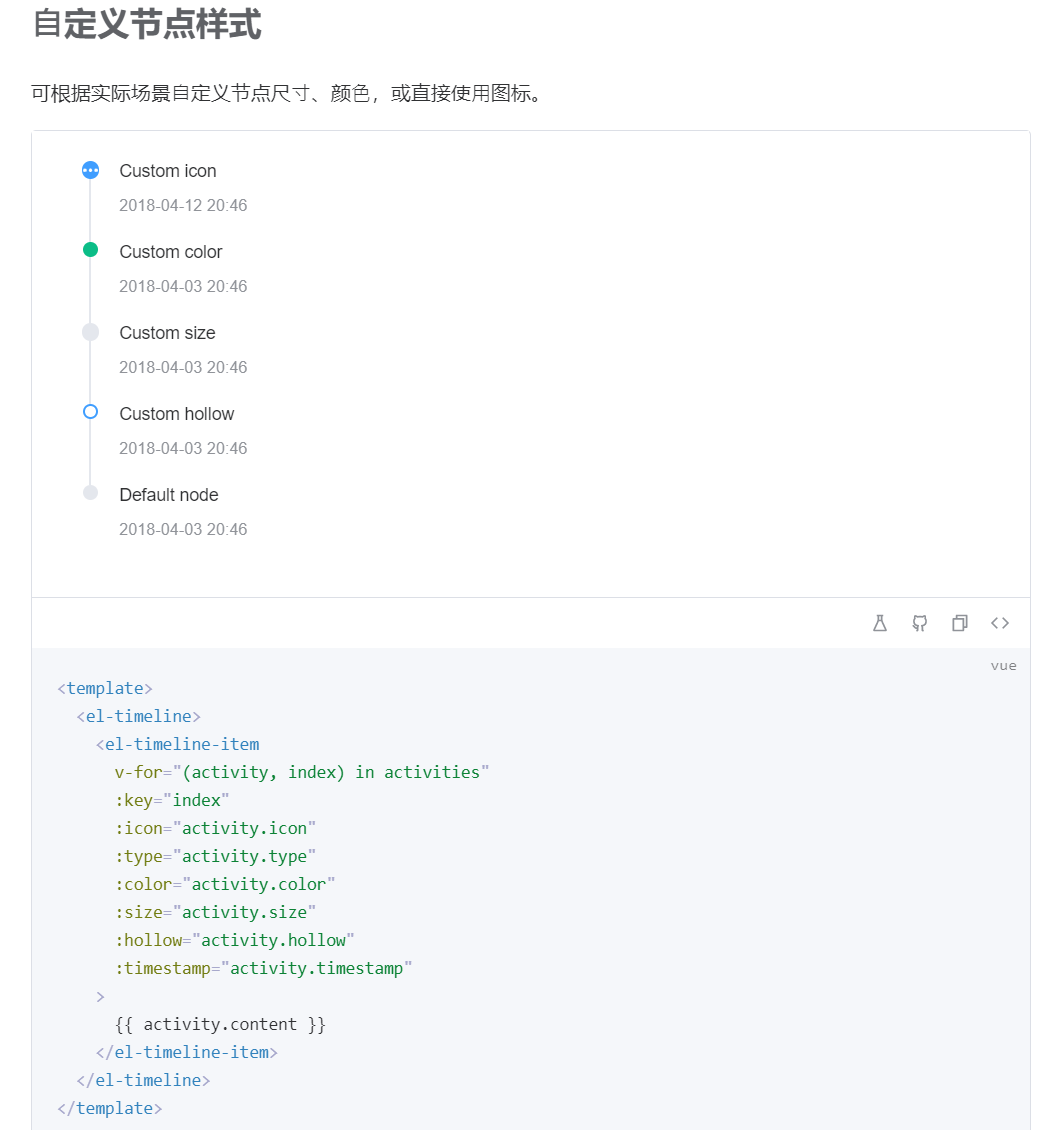
Task: Open the demo source on GitHub
Action: tap(919, 622)
